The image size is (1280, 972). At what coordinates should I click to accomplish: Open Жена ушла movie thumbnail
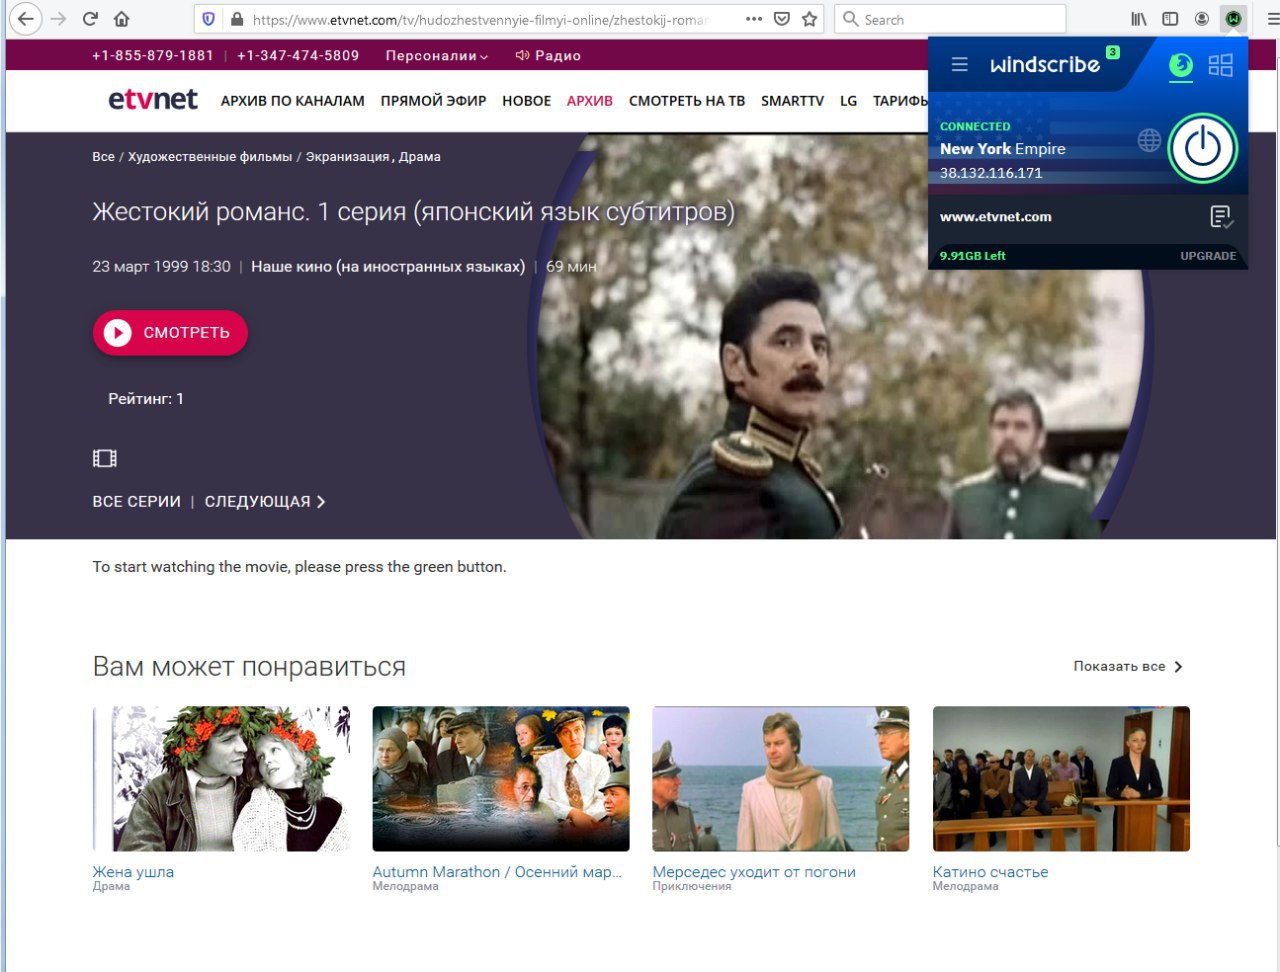point(222,779)
